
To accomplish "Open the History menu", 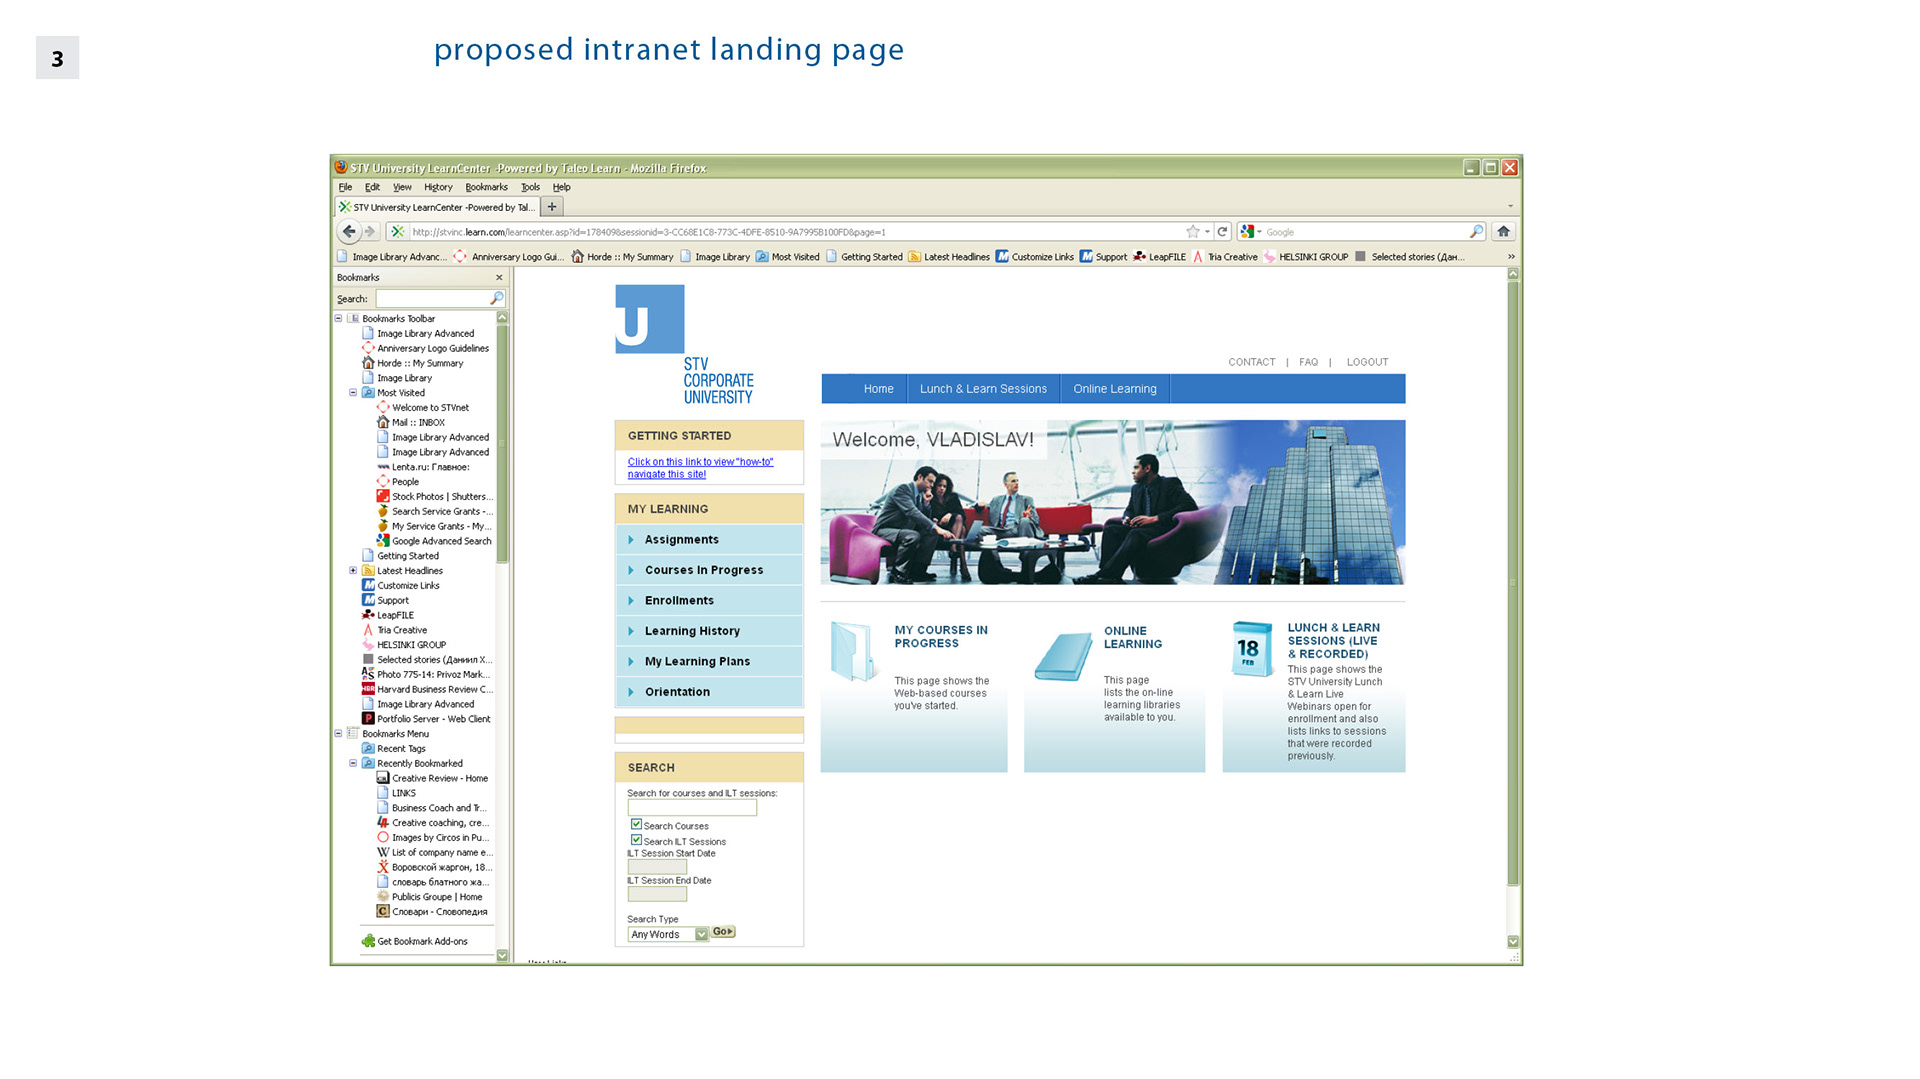I will 438,187.
